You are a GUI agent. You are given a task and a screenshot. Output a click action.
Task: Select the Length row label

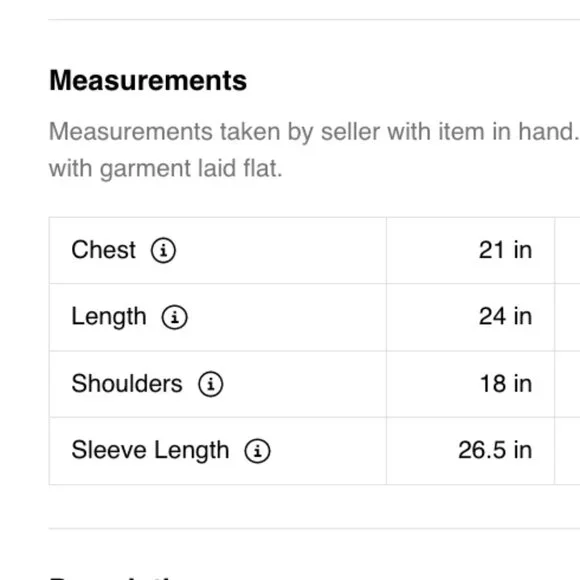pyautogui.click(x=109, y=317)
